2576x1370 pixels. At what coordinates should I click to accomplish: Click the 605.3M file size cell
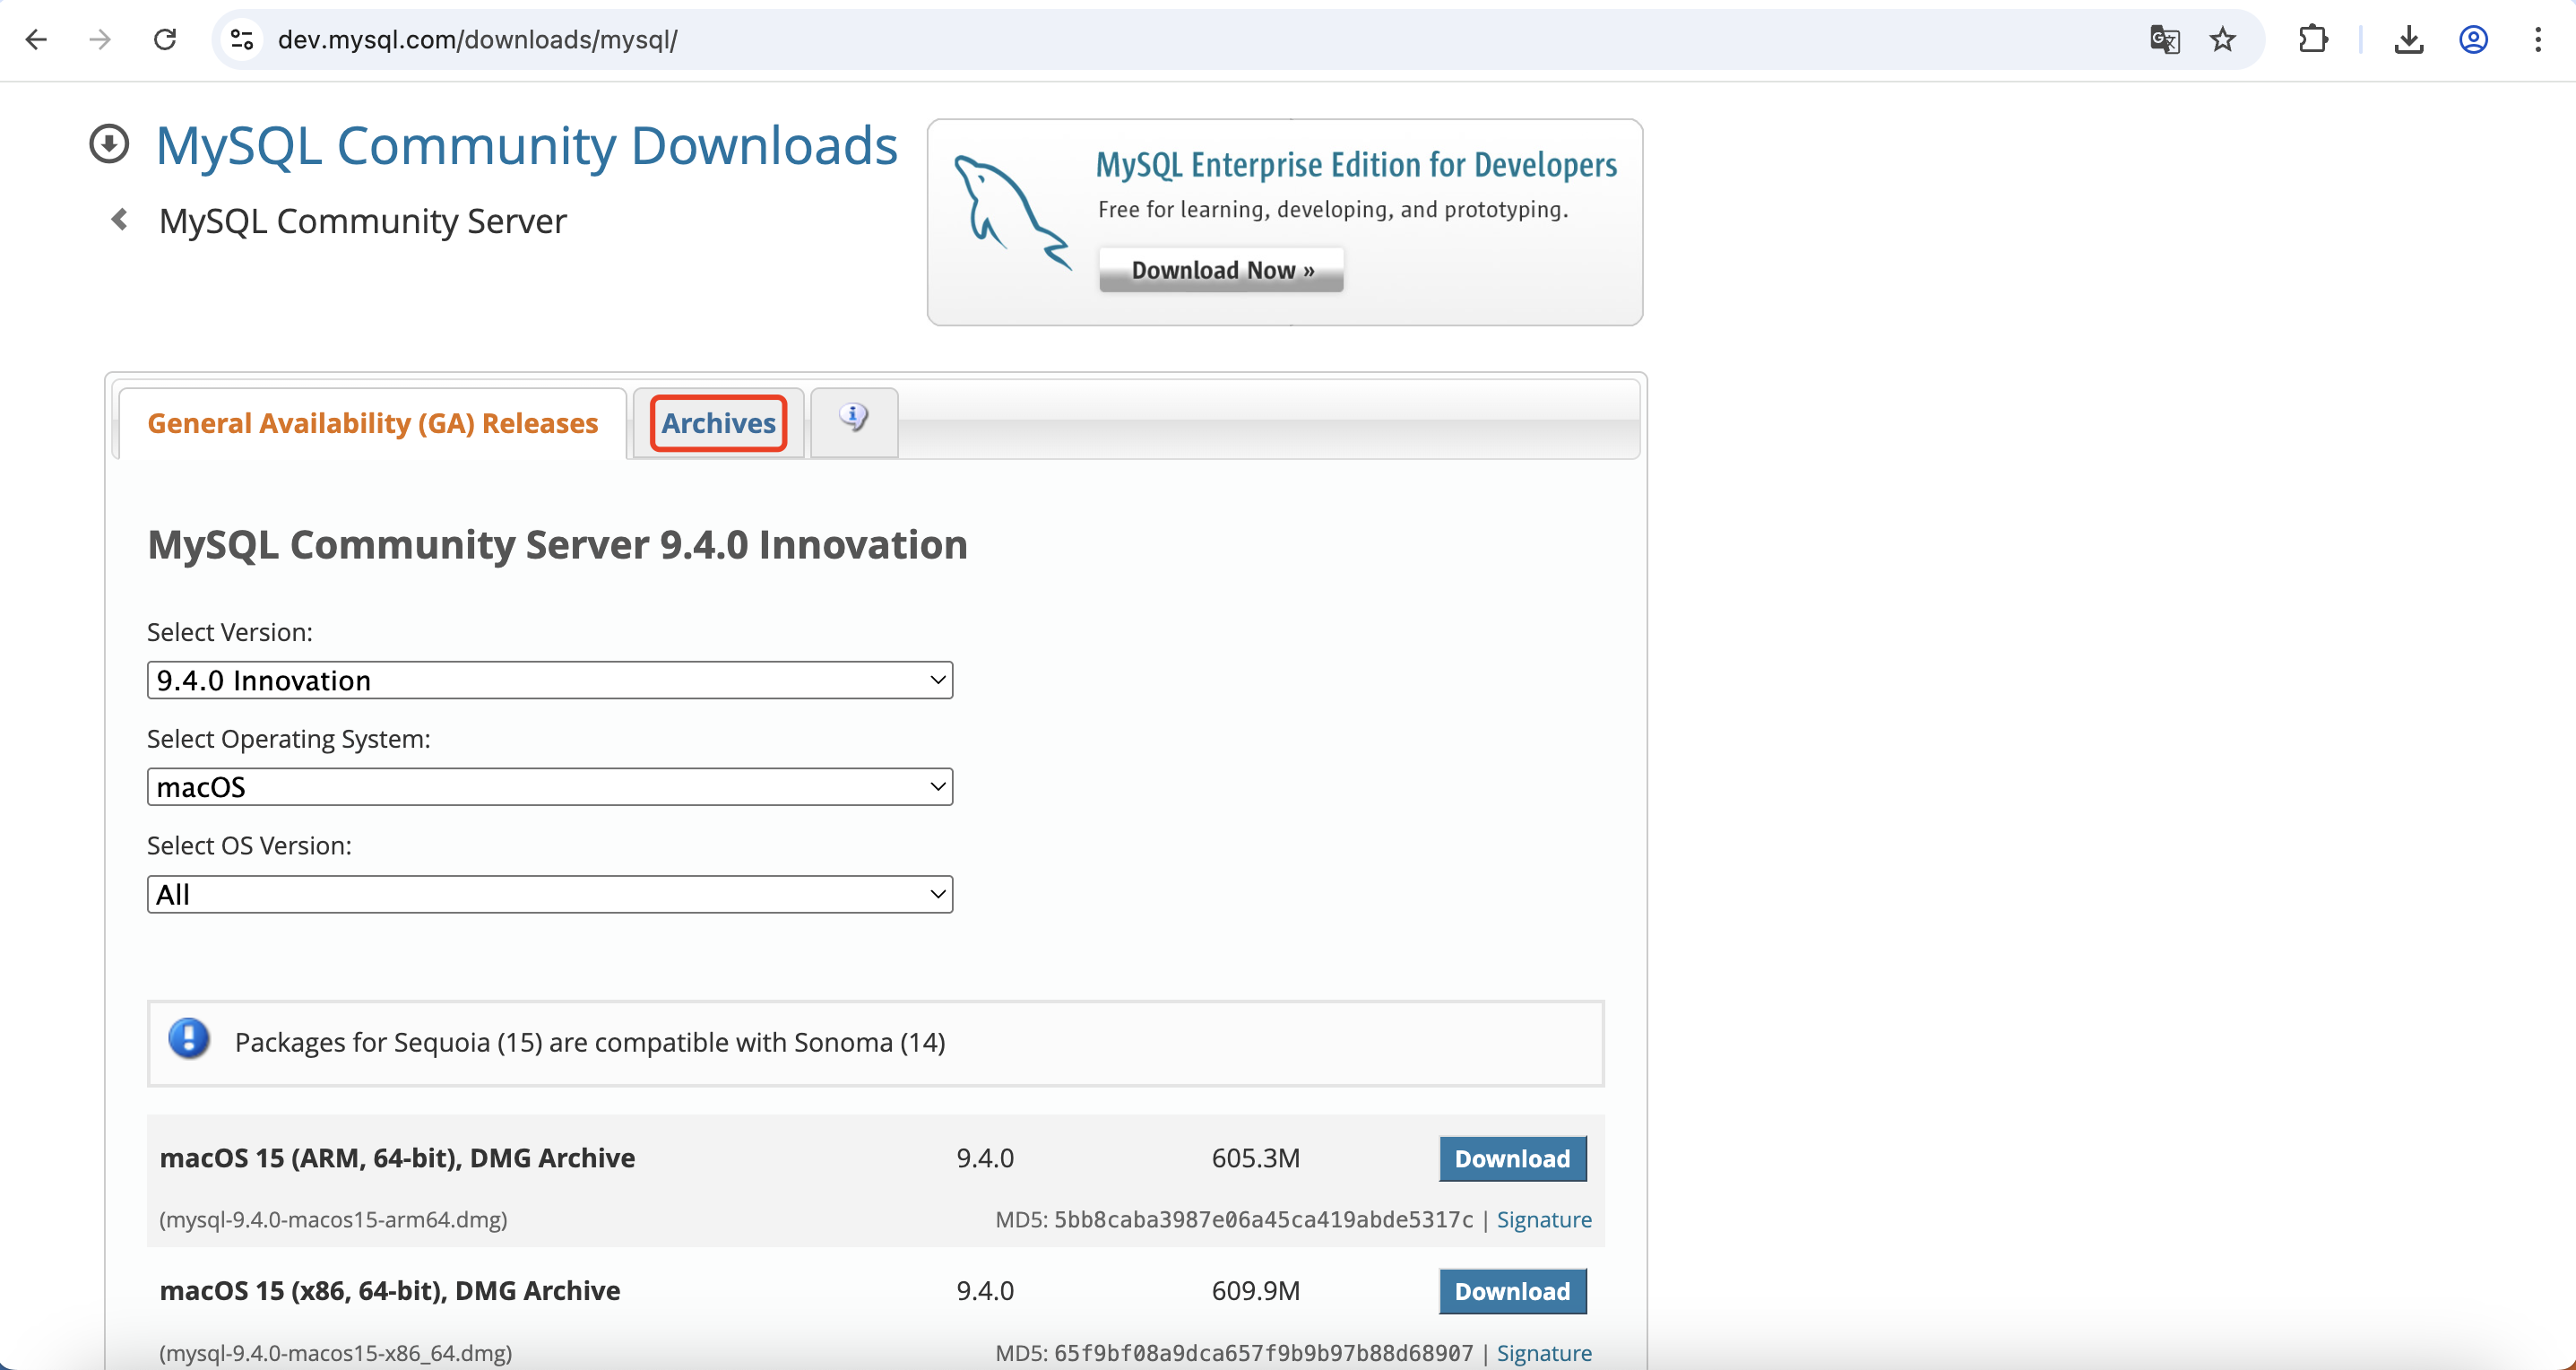1255,1158
